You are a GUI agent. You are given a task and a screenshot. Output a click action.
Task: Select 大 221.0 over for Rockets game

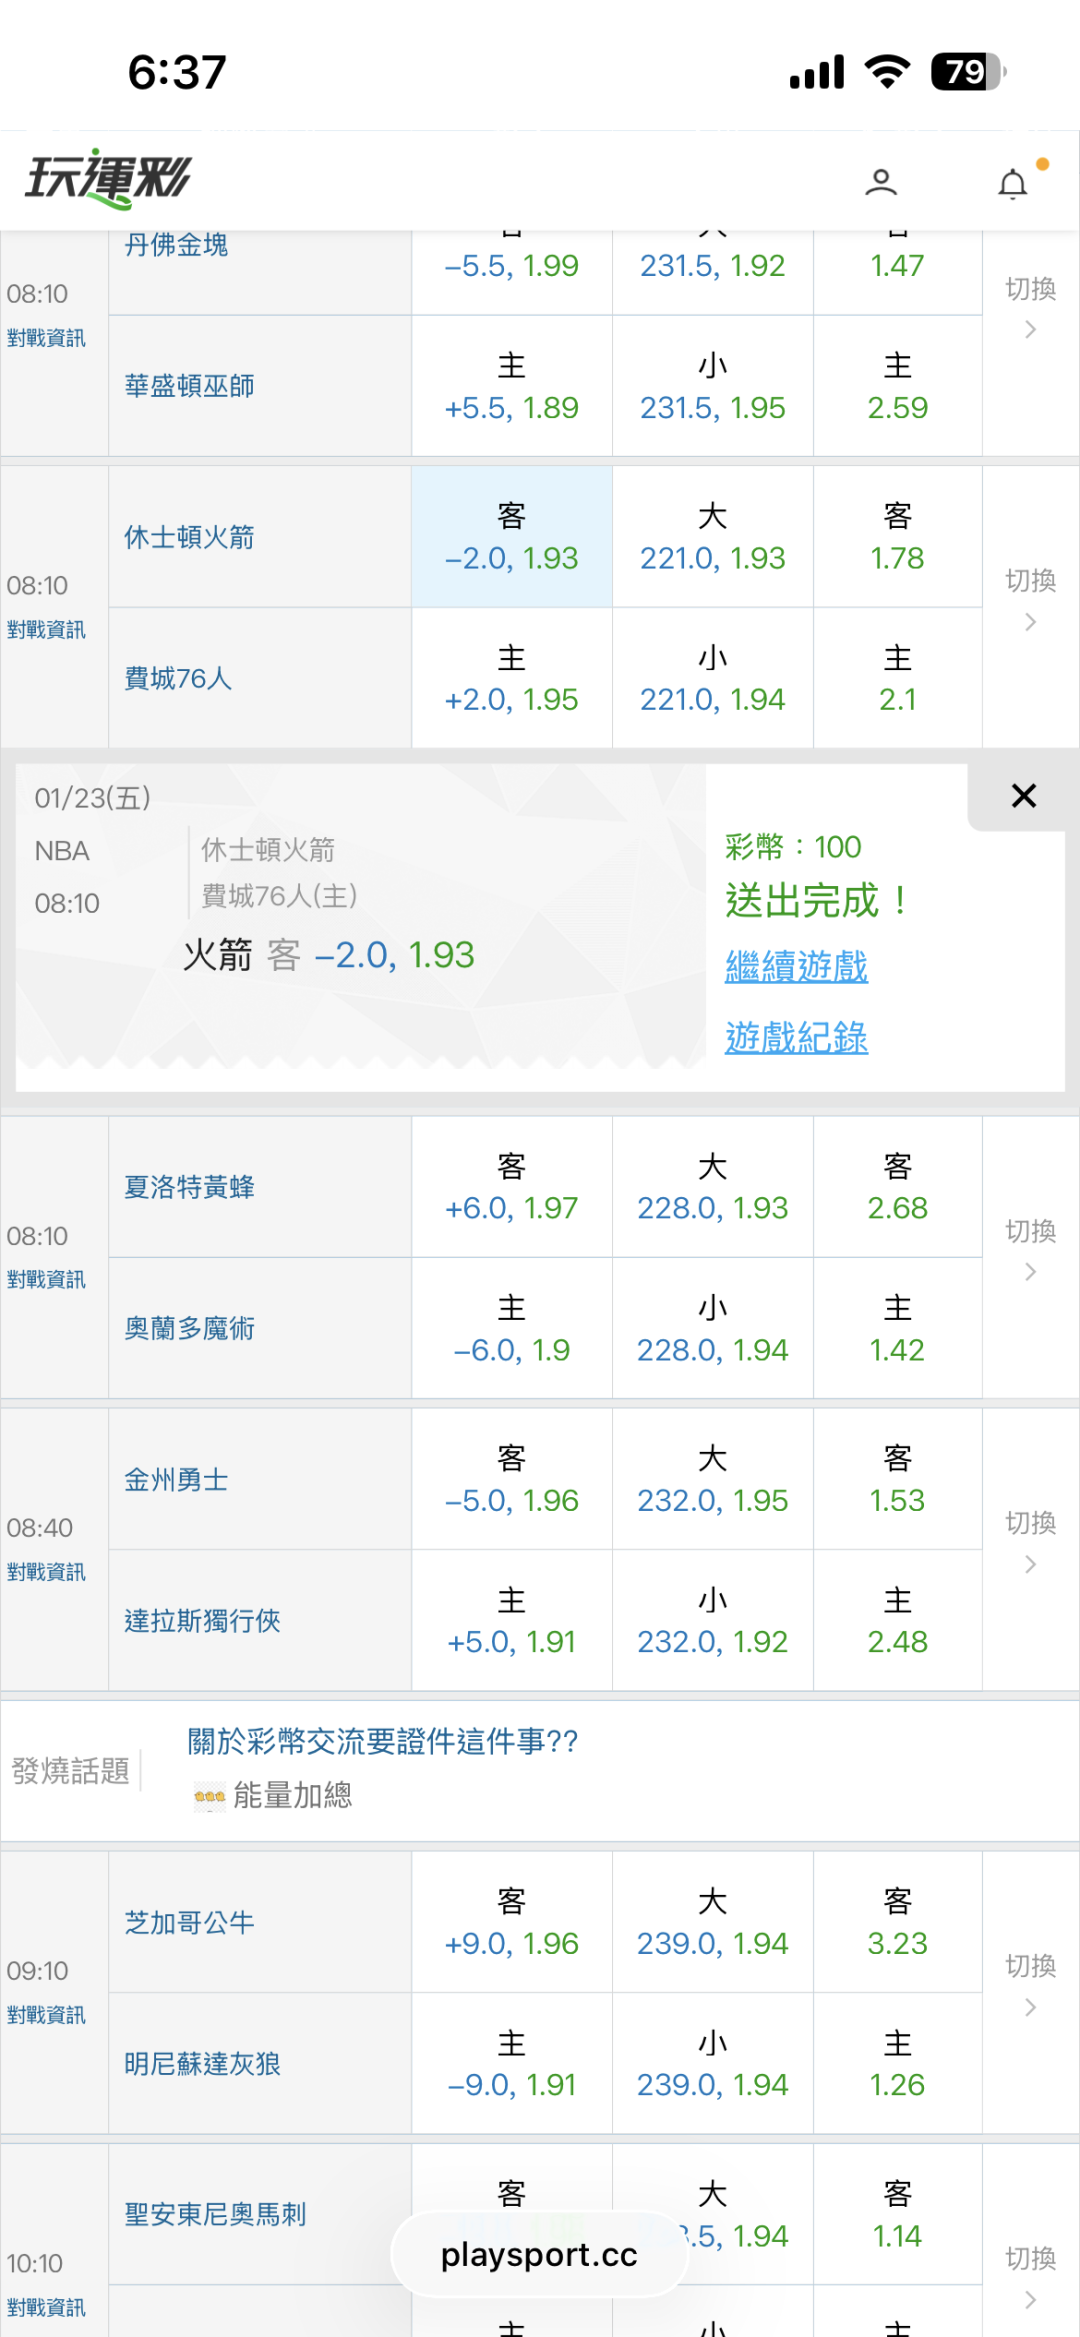tap(712, 538)
